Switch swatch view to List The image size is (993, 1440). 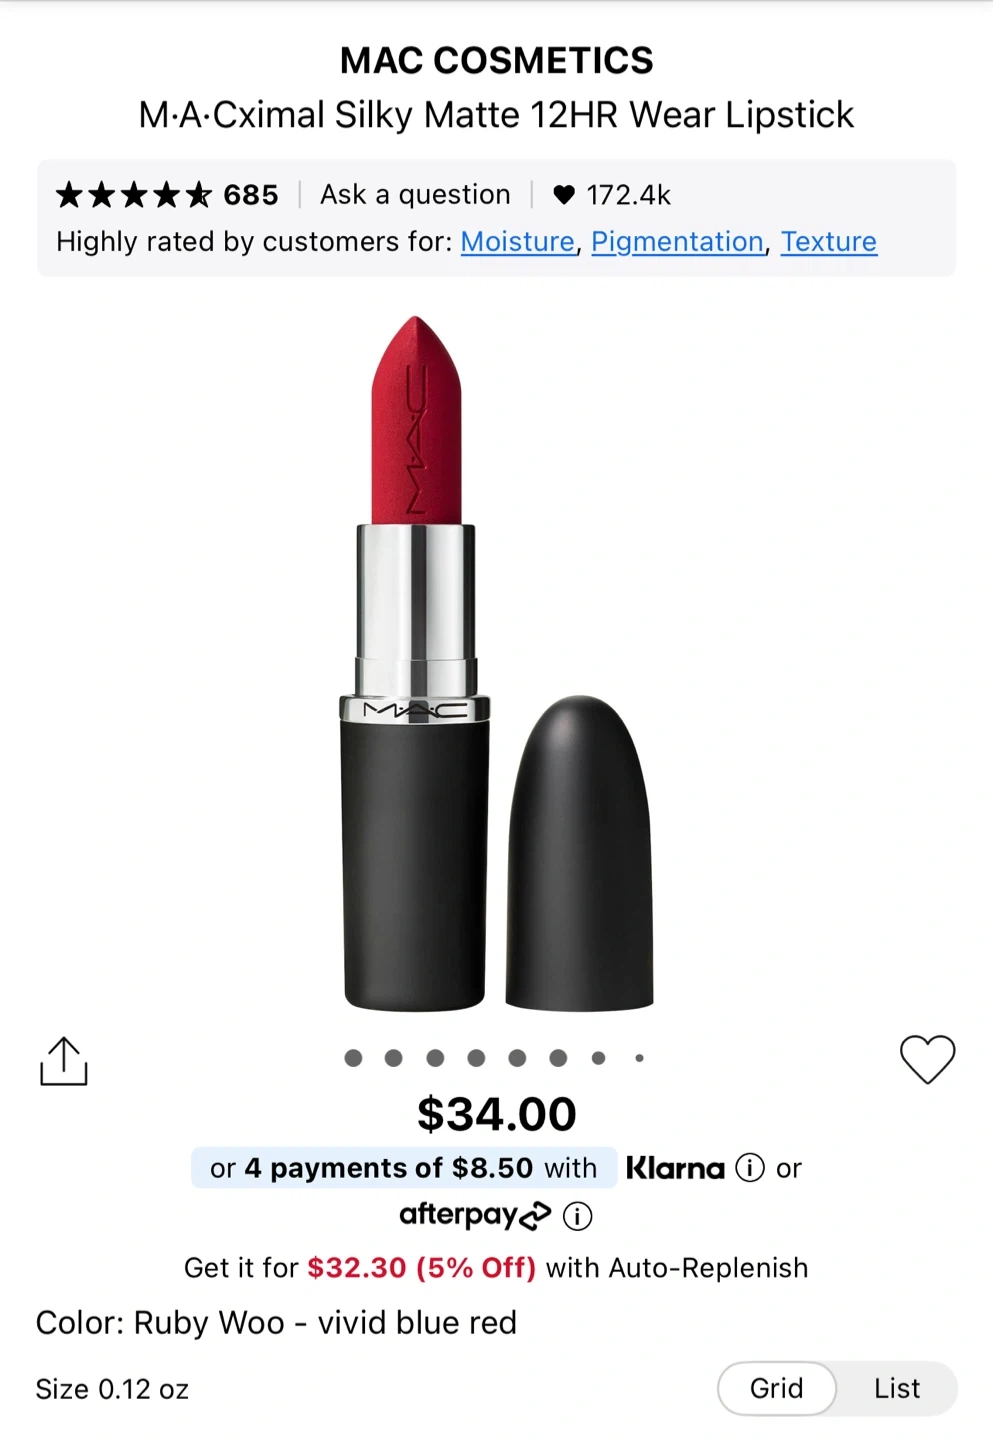(897, 1388)
